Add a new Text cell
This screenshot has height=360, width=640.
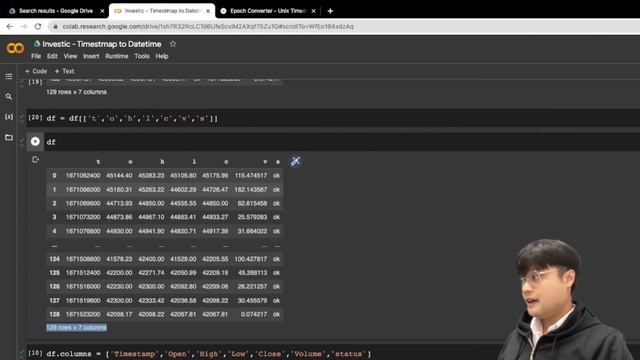64,71
